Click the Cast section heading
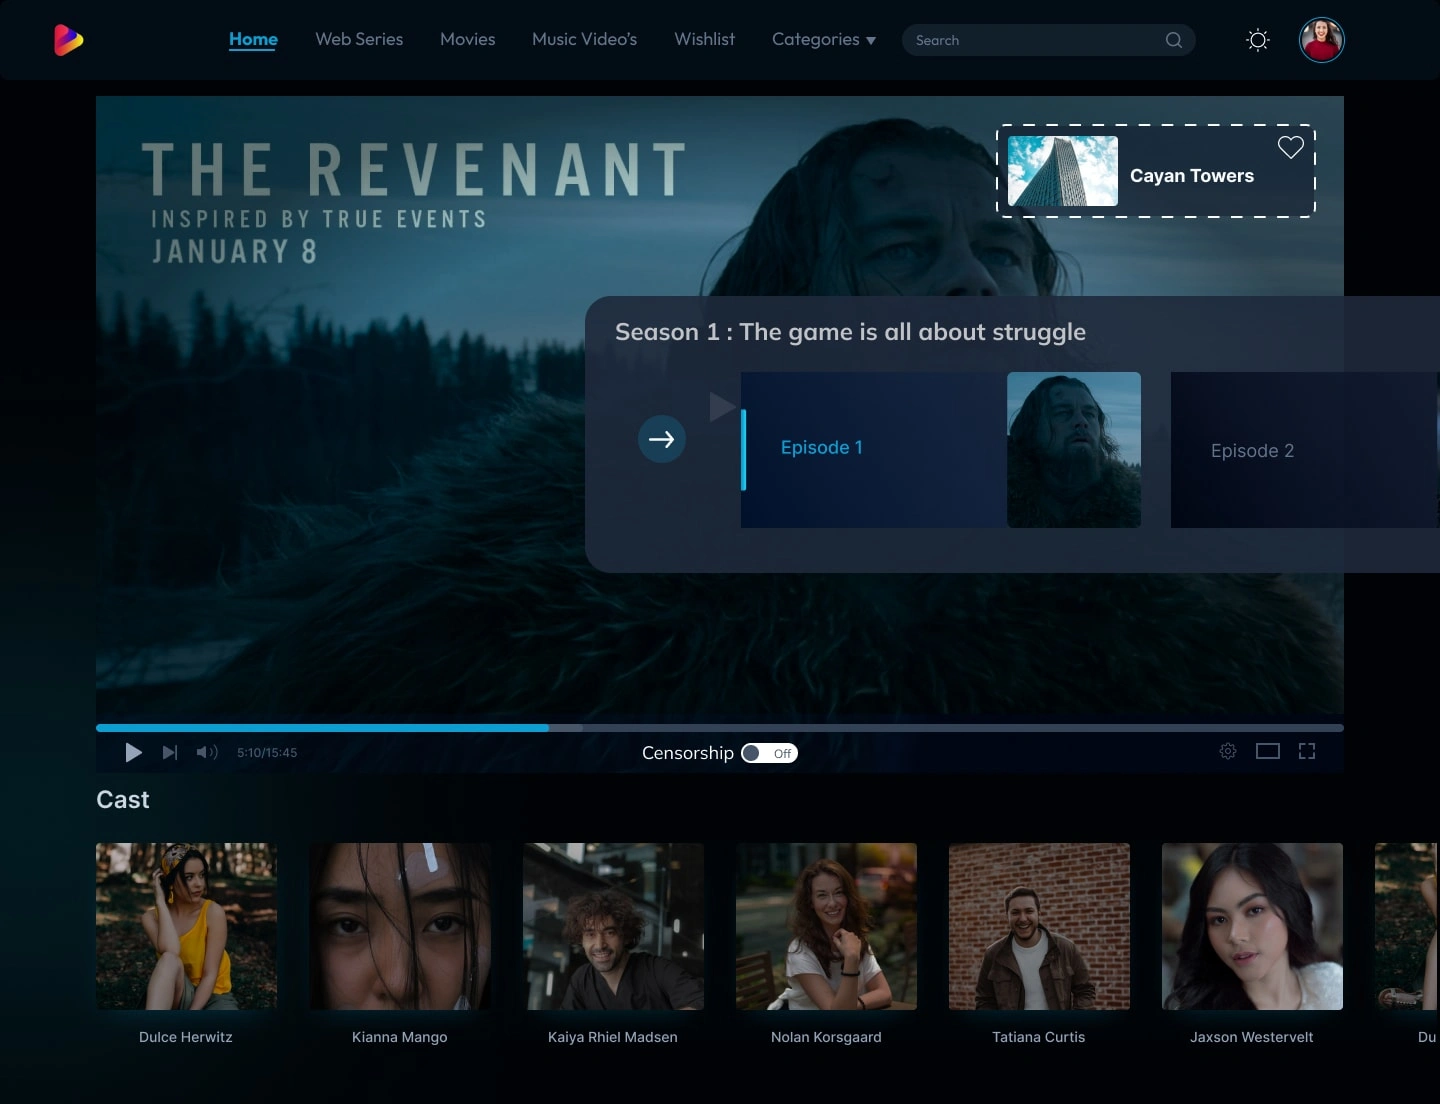 coord(123,800)
